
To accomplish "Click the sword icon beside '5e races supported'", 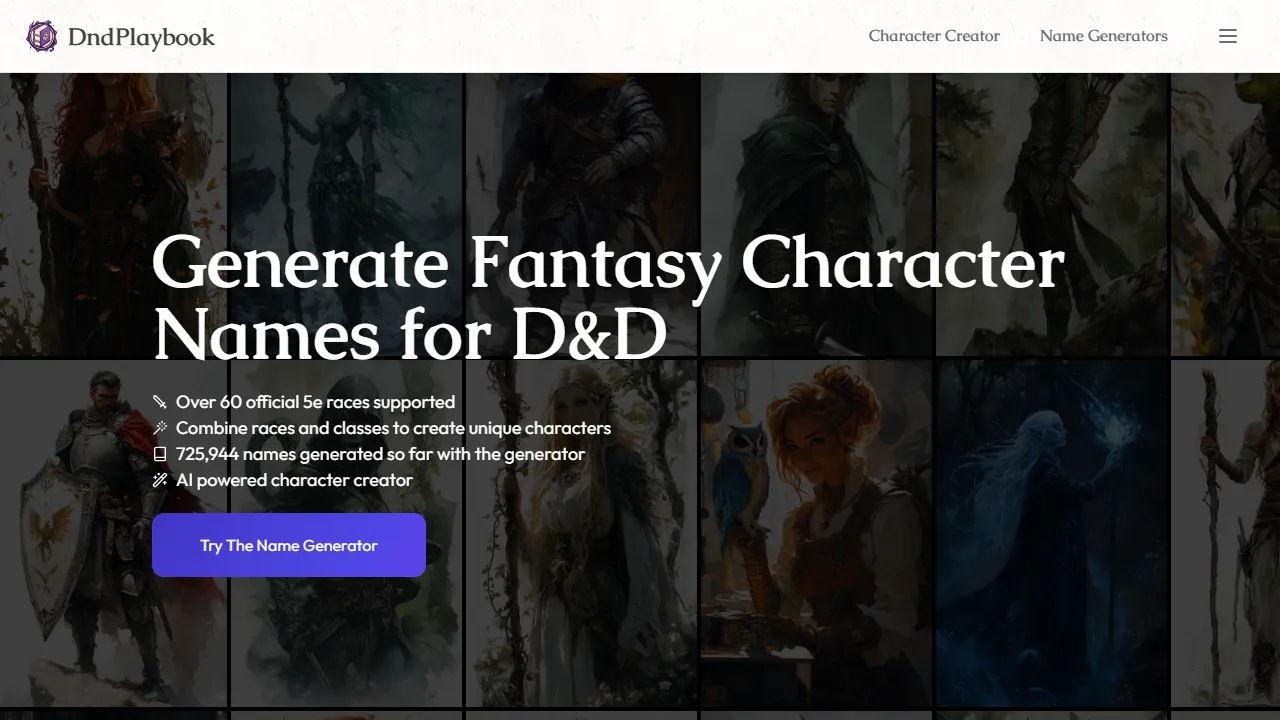I will (x=160, y=402).
